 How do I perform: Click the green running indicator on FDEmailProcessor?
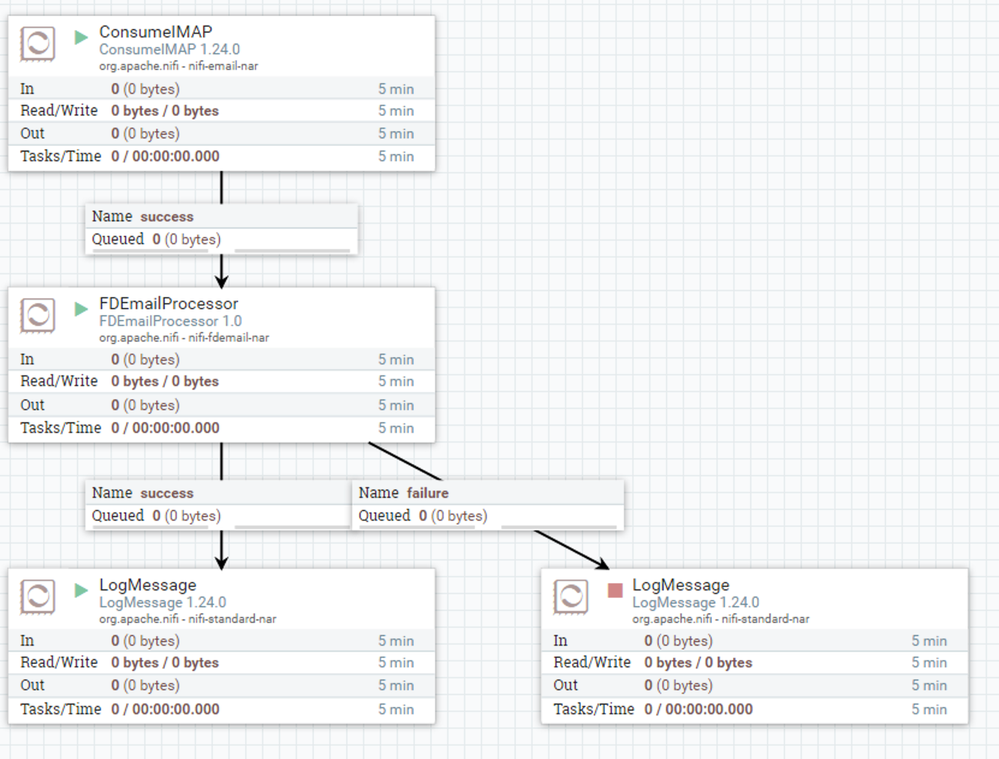click(x=81, y=309)
